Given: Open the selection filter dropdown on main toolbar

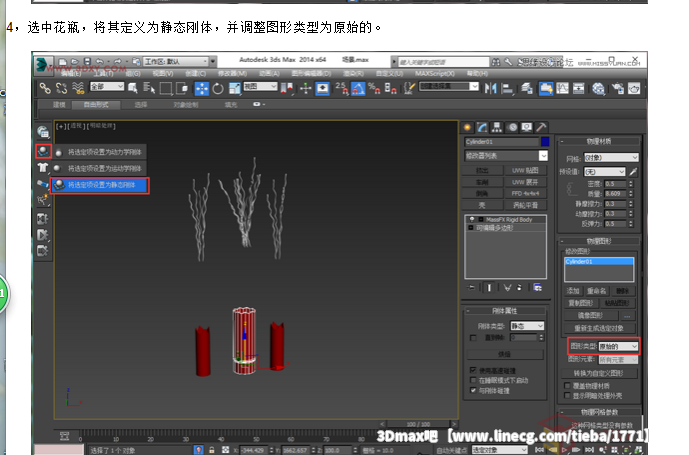Looking at the screenshot, I should click(107, 87).
